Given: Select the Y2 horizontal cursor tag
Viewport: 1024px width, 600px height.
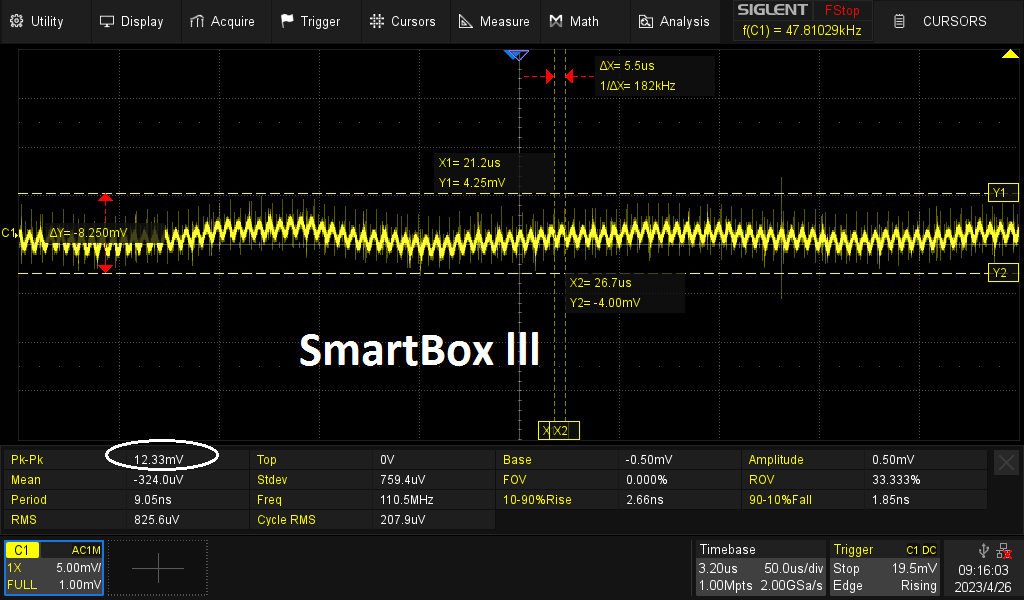Looking at the screenshot, I should [x=1002, y=273].
